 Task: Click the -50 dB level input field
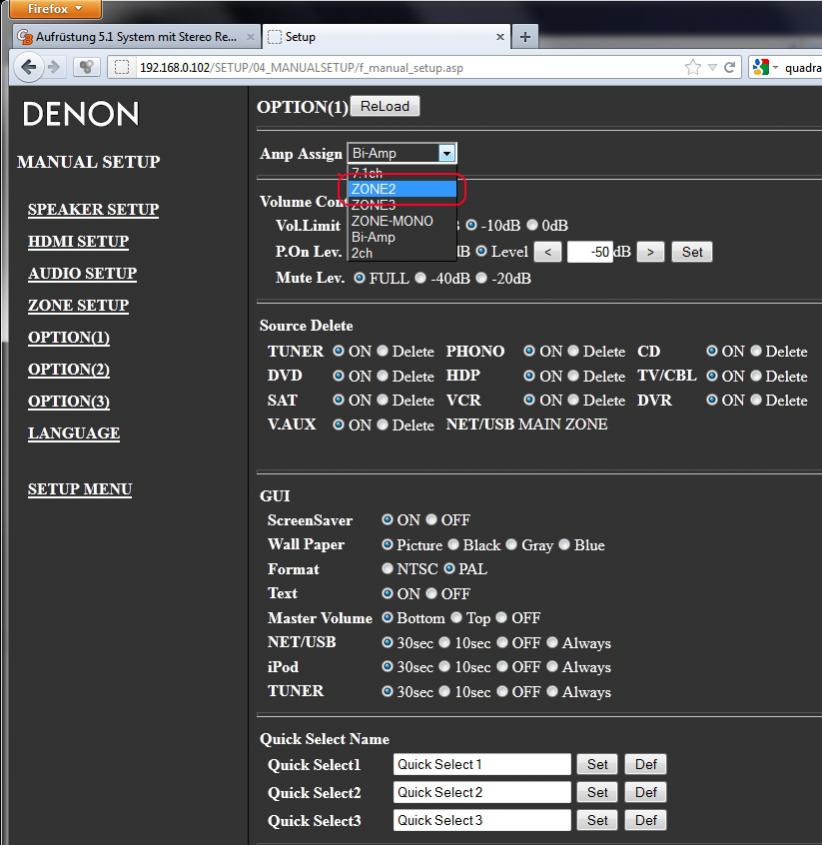point(590,252)
